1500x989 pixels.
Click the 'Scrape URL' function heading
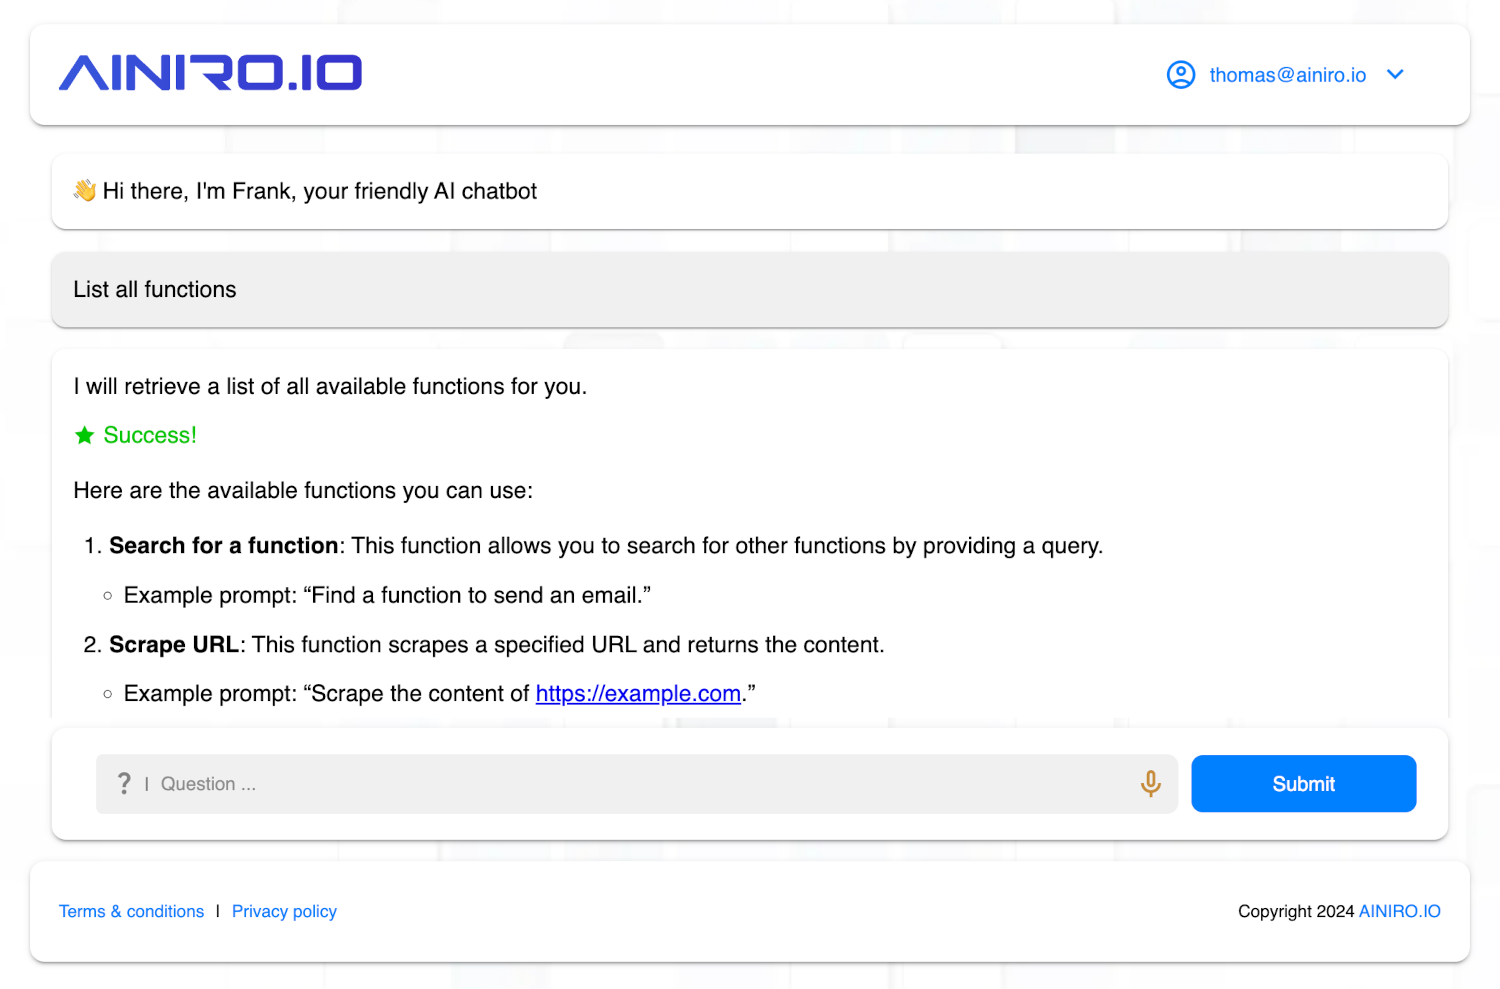tap(174, 645)
